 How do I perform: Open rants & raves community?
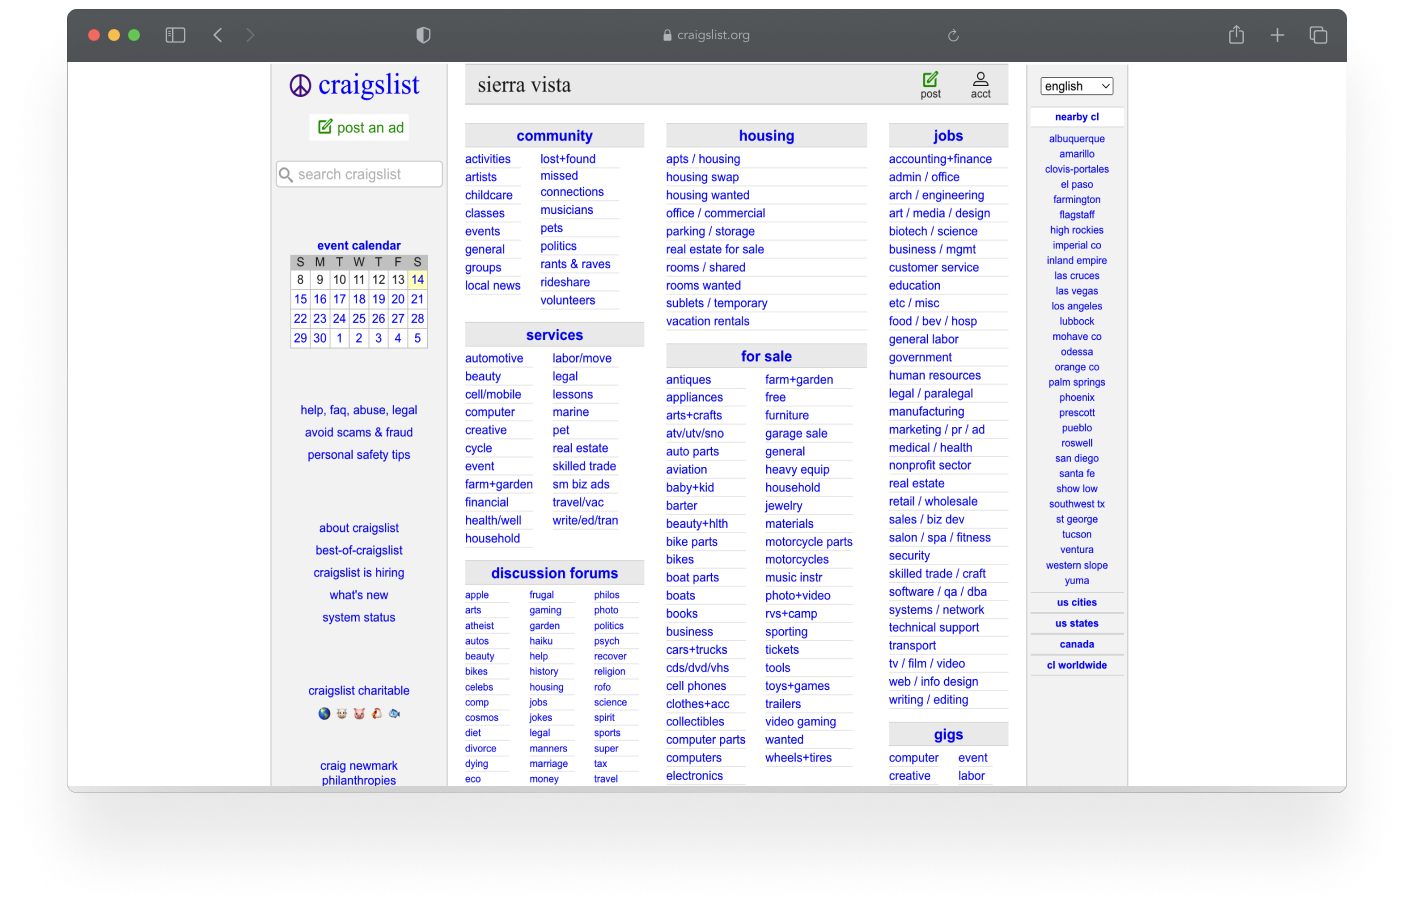click(x=575, y=264)
